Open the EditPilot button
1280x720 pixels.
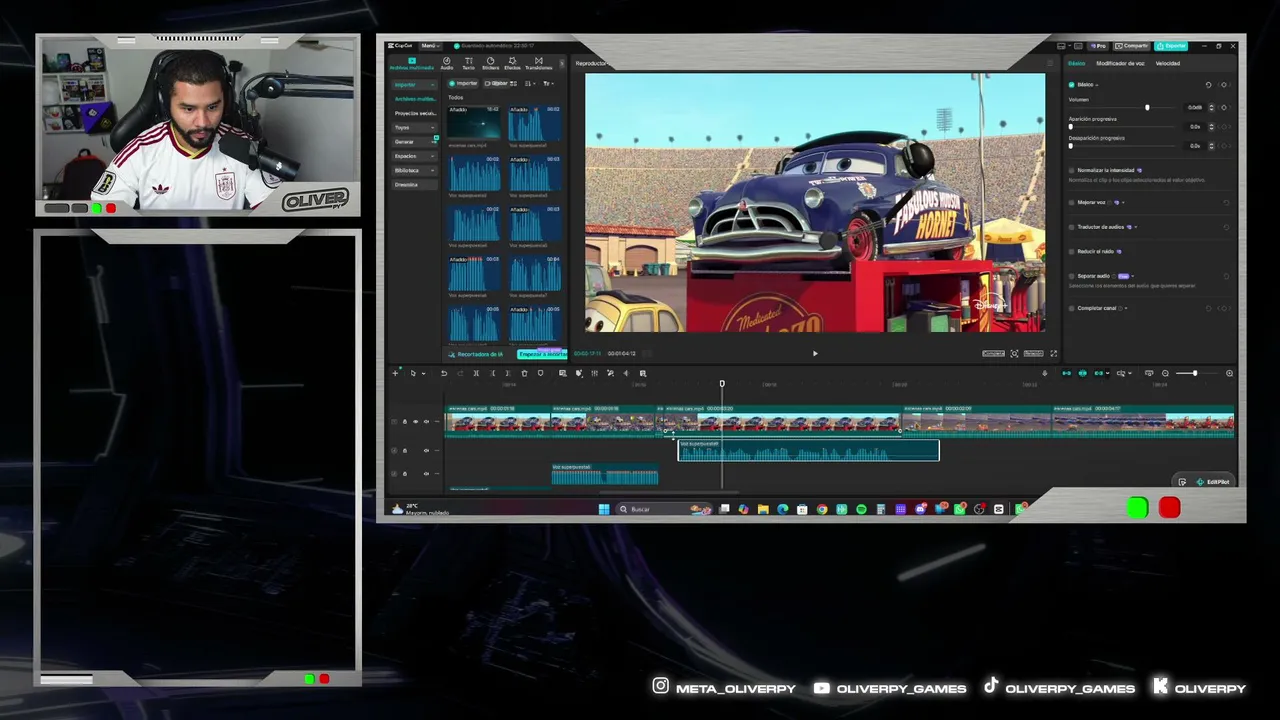click(1212, 482)
